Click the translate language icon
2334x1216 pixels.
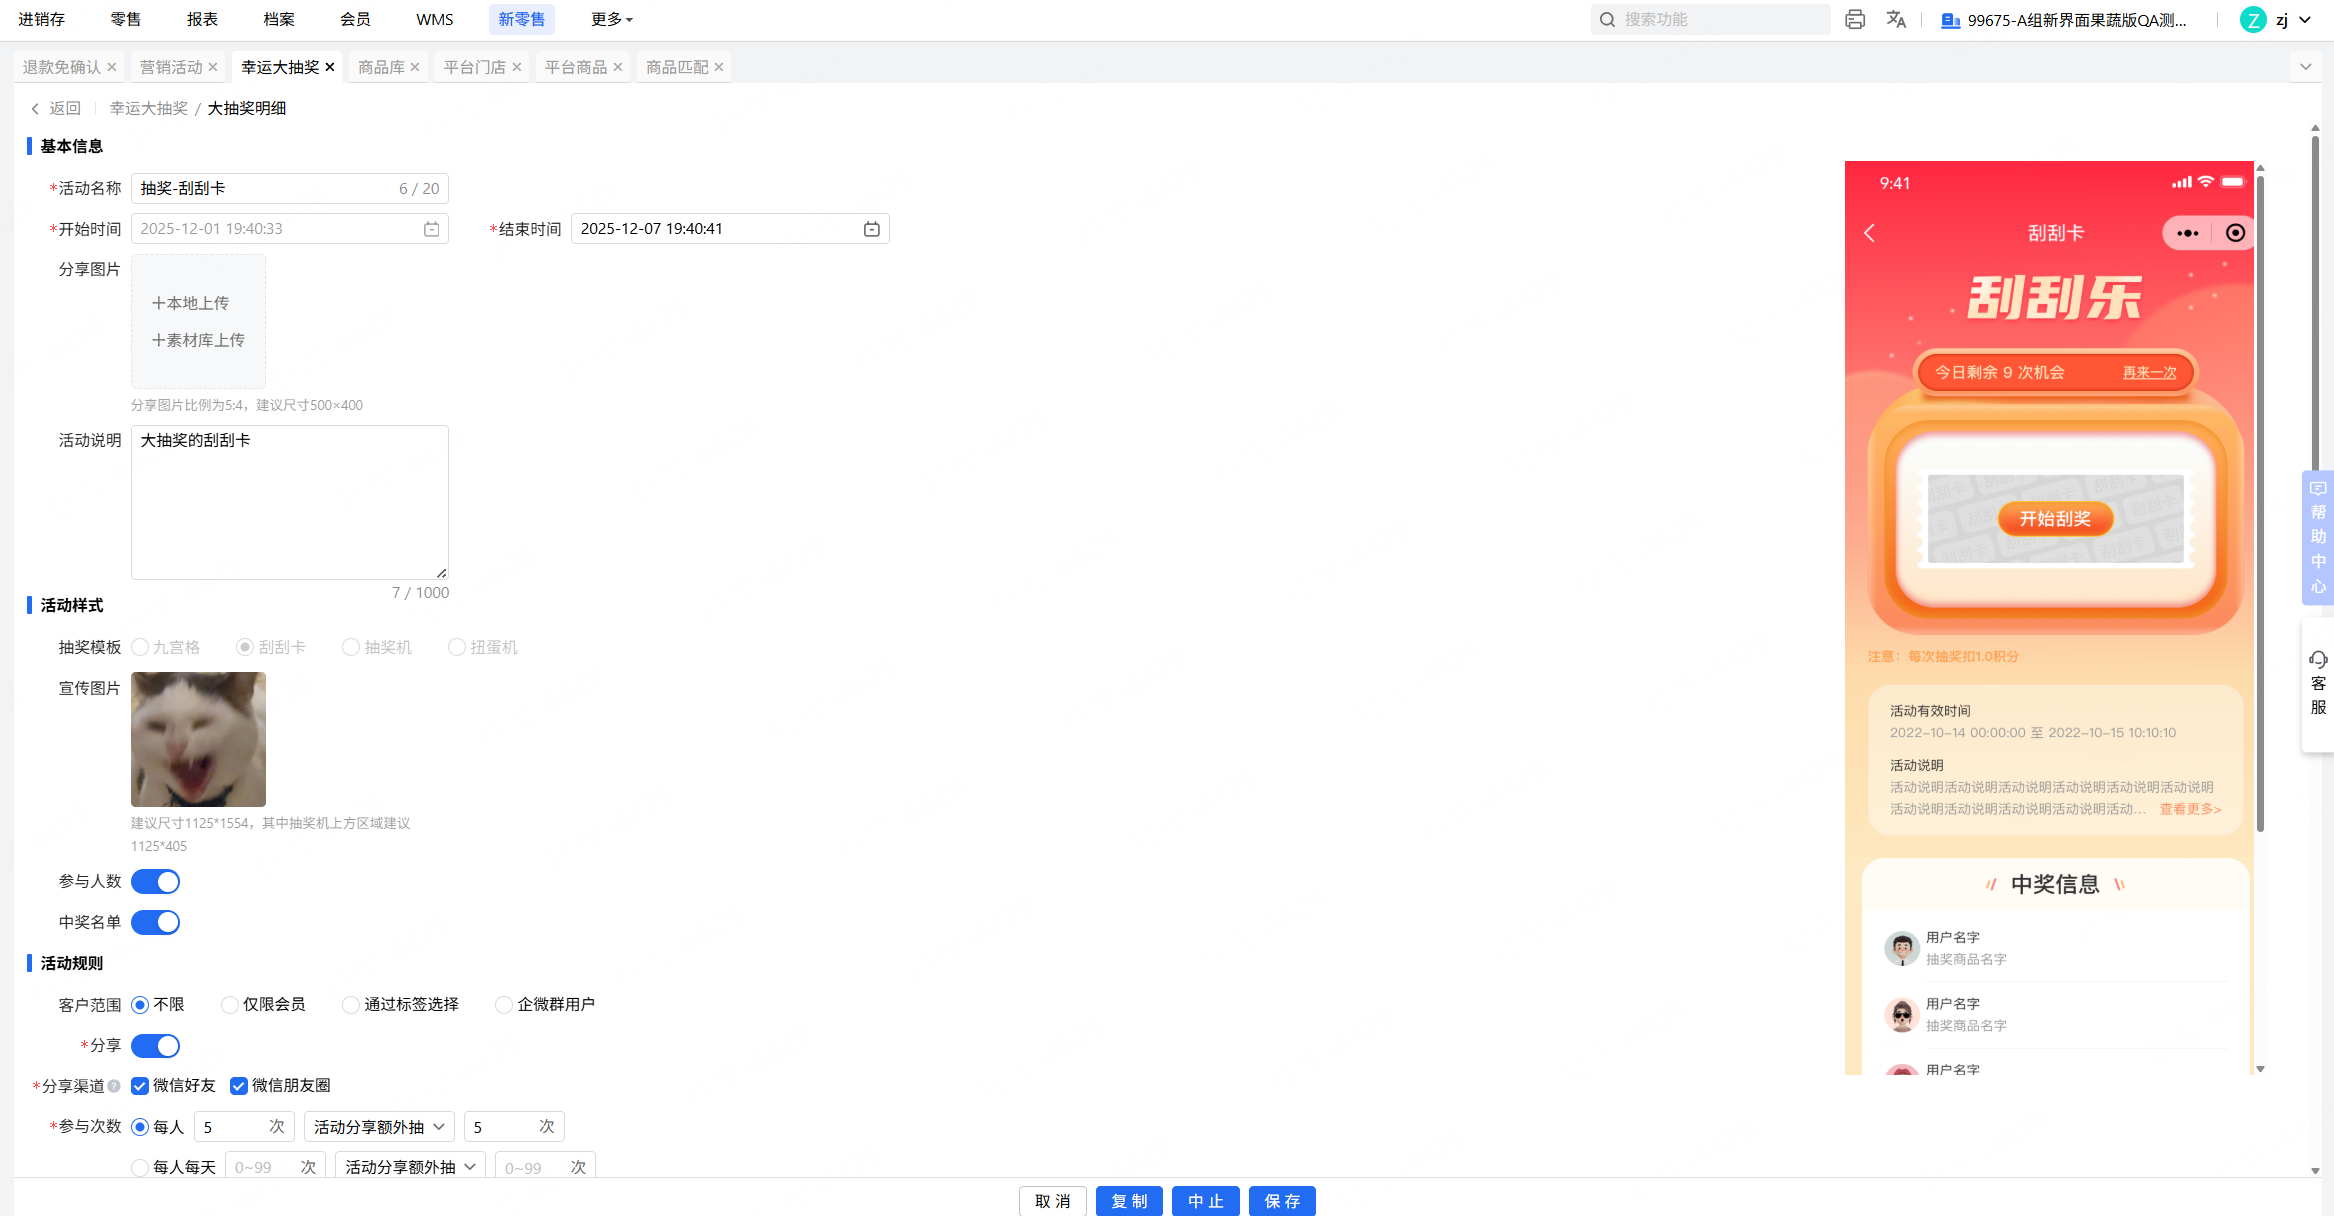pos(1896,19)
